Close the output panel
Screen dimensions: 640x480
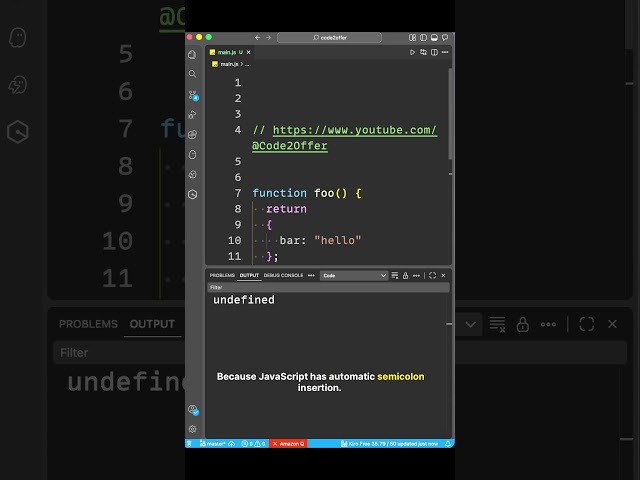(x=443, y=276)
